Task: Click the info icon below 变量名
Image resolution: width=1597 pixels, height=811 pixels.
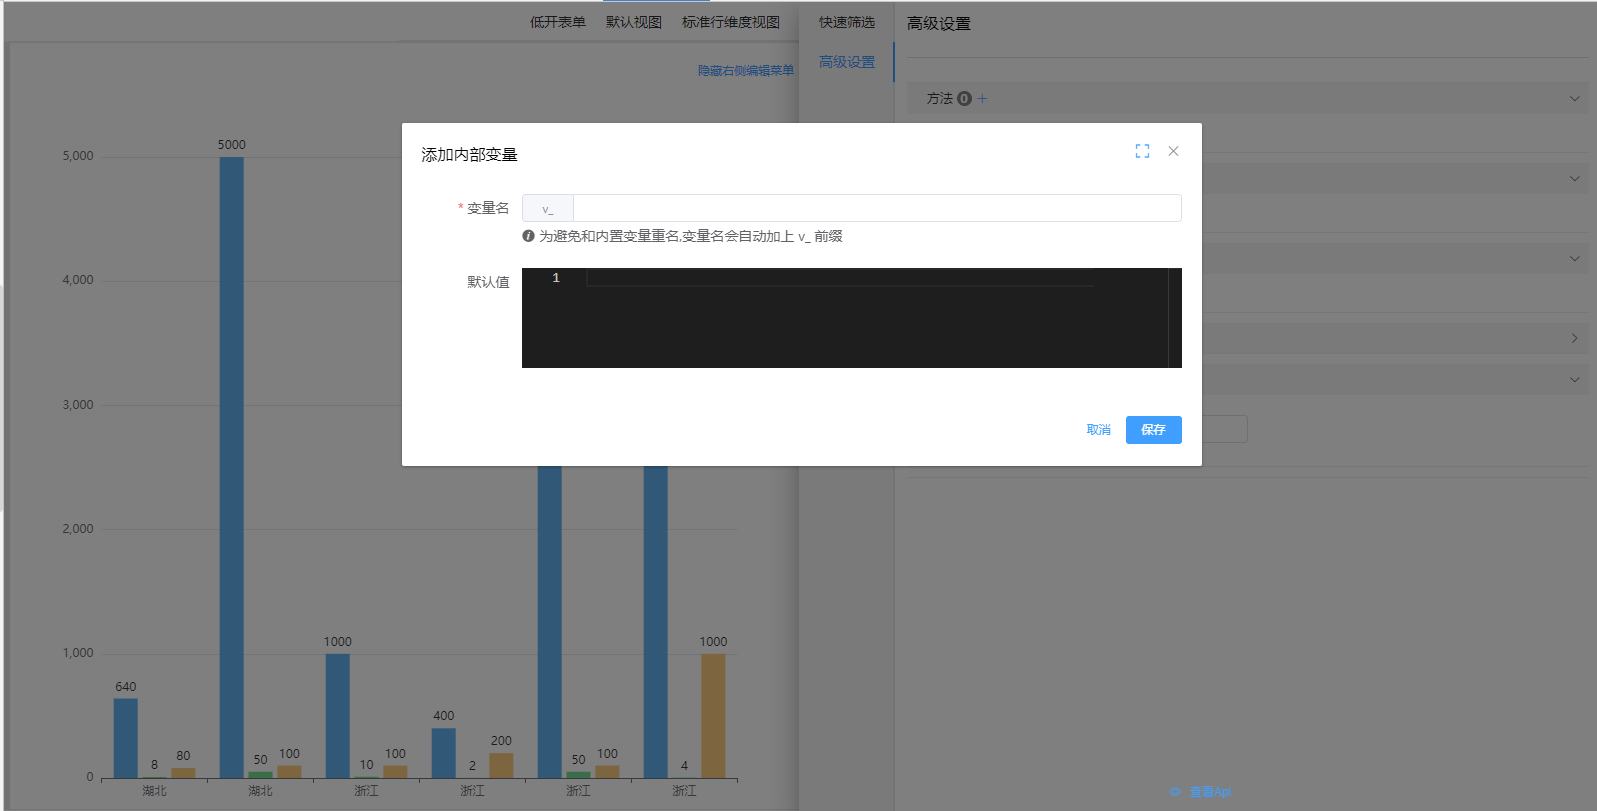Action: [x=528, y=236]
